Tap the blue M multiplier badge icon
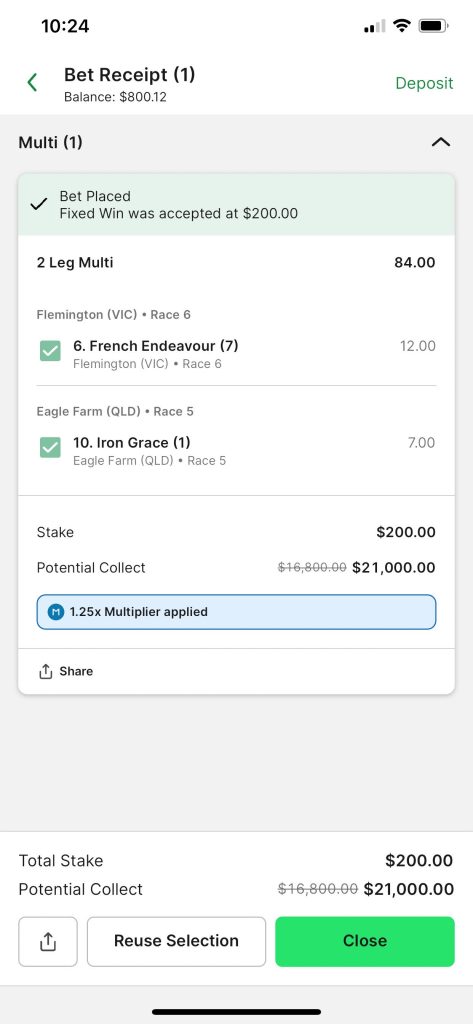The width and height of the screenshot is (473, 1024). 57,612
